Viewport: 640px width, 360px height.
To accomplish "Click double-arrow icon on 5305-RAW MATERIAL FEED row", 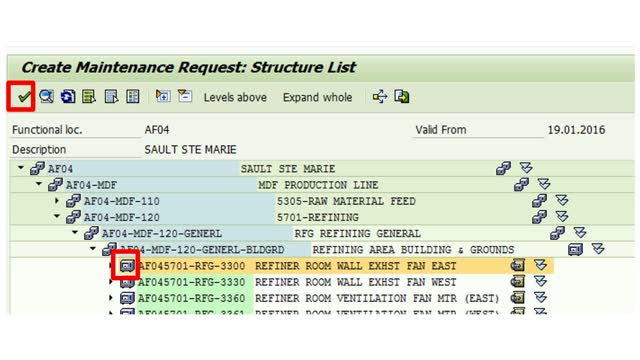I will point(562,200).
